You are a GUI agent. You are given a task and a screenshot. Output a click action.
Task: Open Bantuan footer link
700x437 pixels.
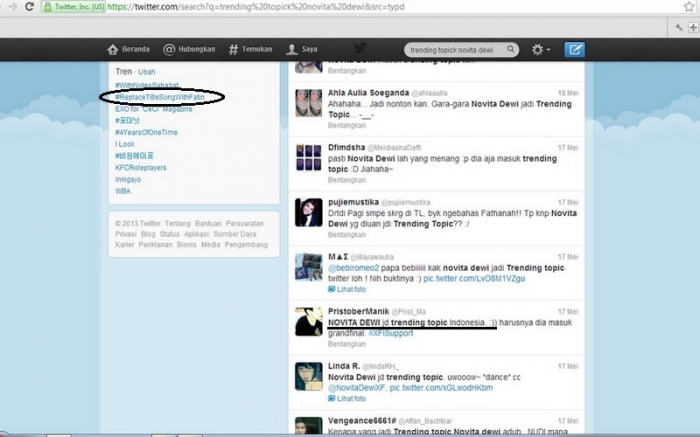tap(208, 224)
